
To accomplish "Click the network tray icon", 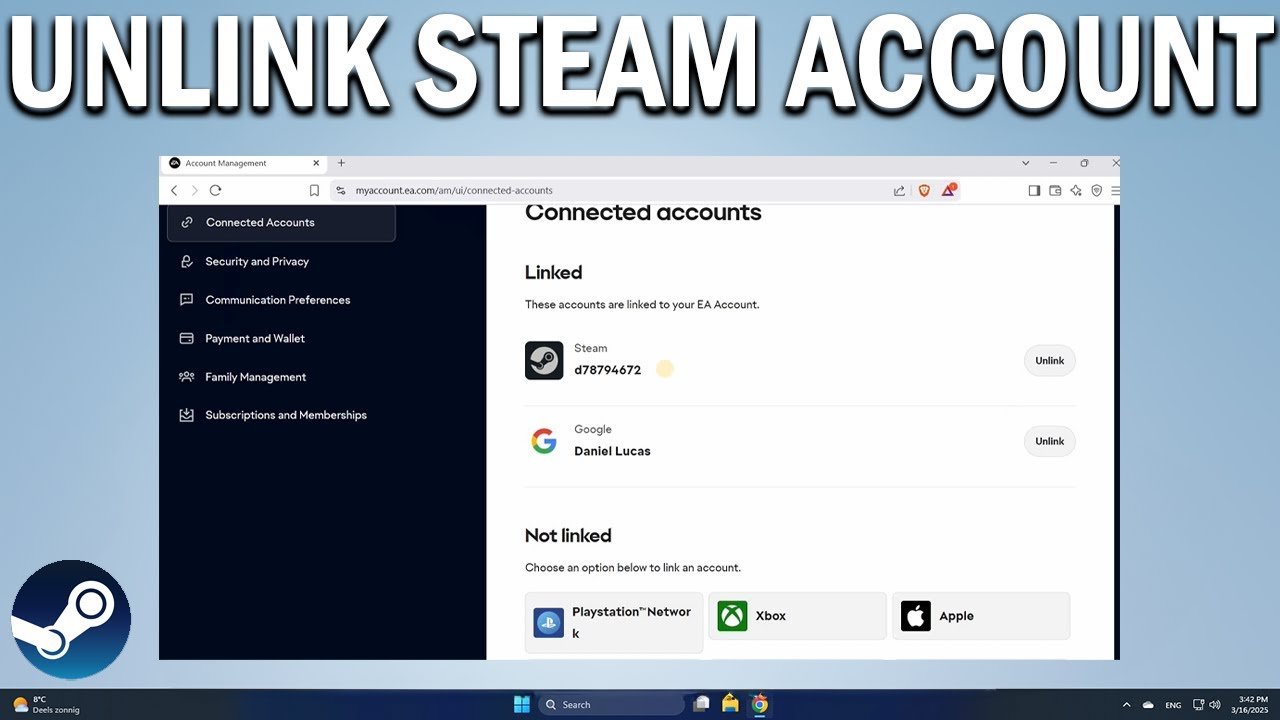I will (x=1199, y=704).
